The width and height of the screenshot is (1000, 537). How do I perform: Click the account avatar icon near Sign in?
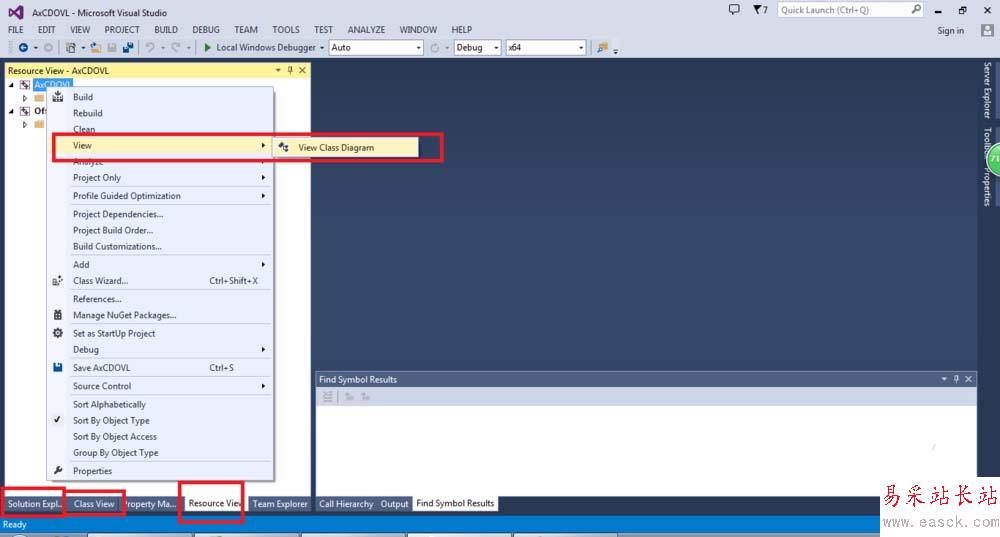987,31
